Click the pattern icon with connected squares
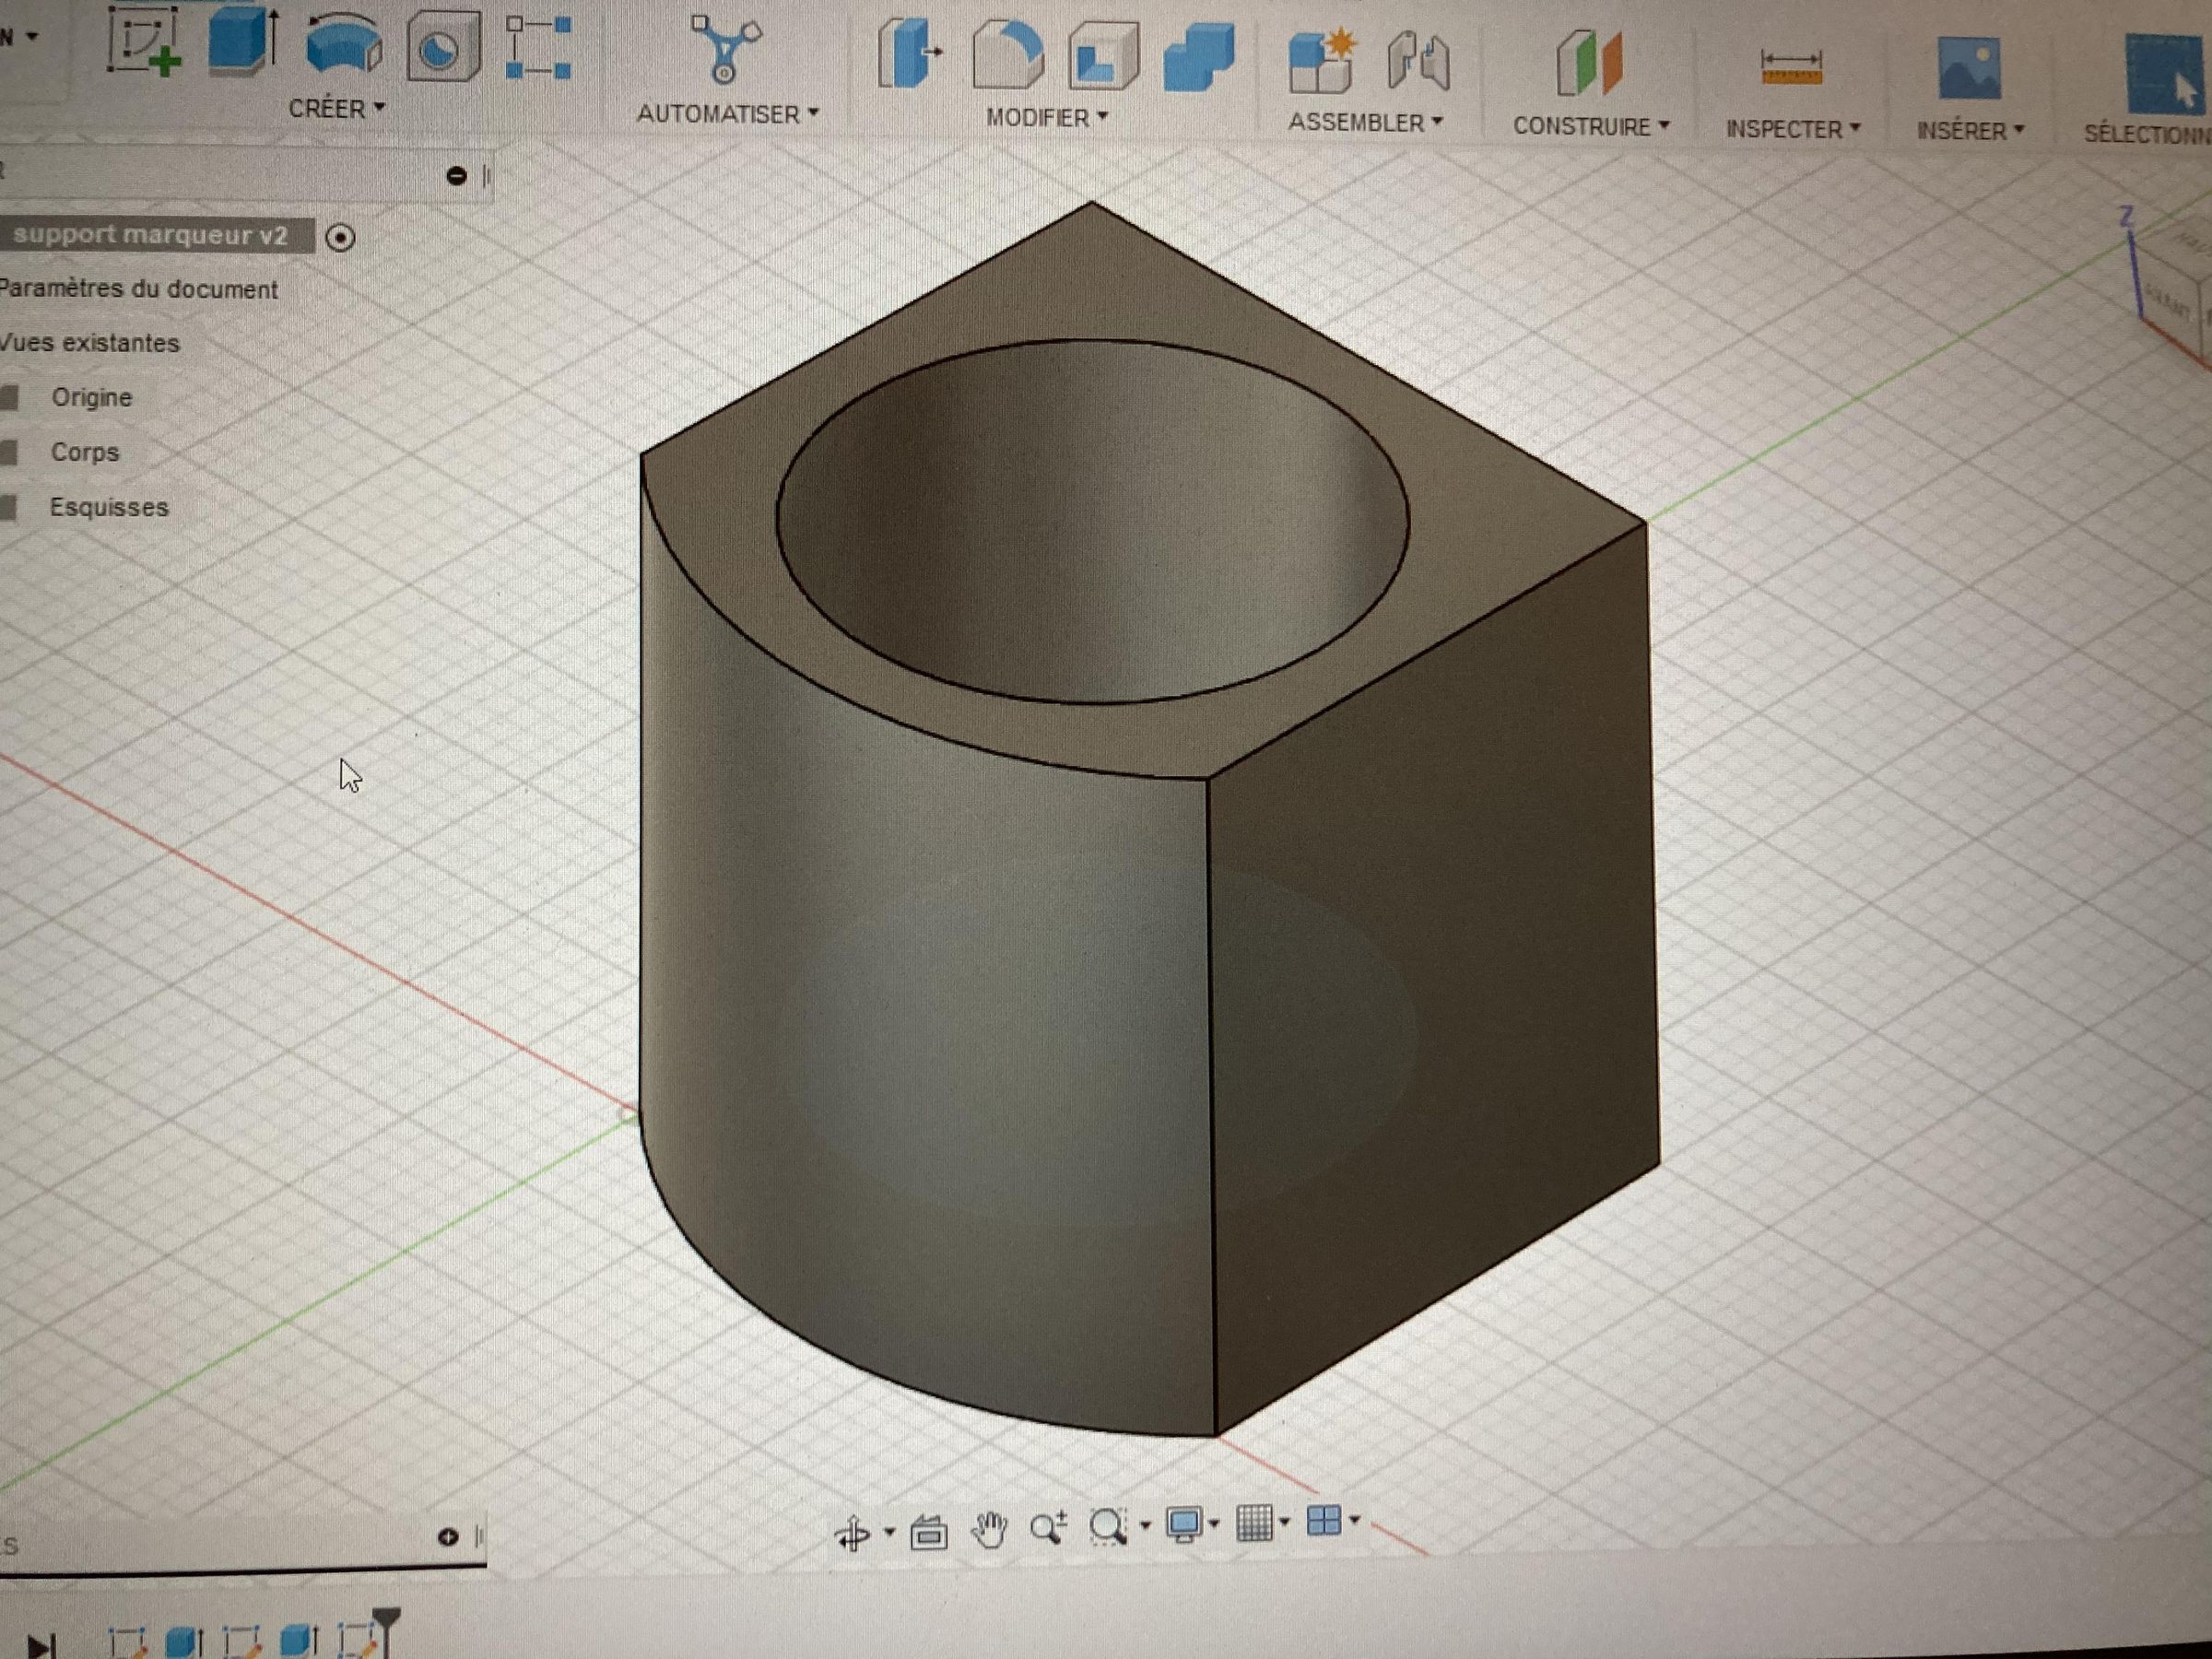Screen dimensions: 2212x1659 [x=538, y=47]
